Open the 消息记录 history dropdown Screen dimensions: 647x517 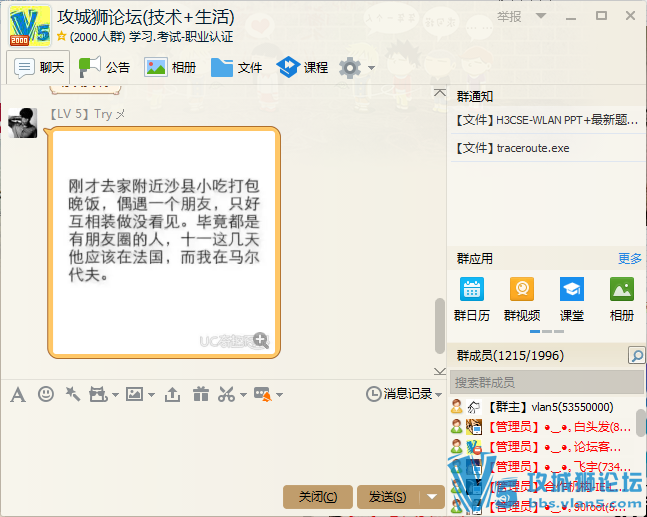[439, 395]
